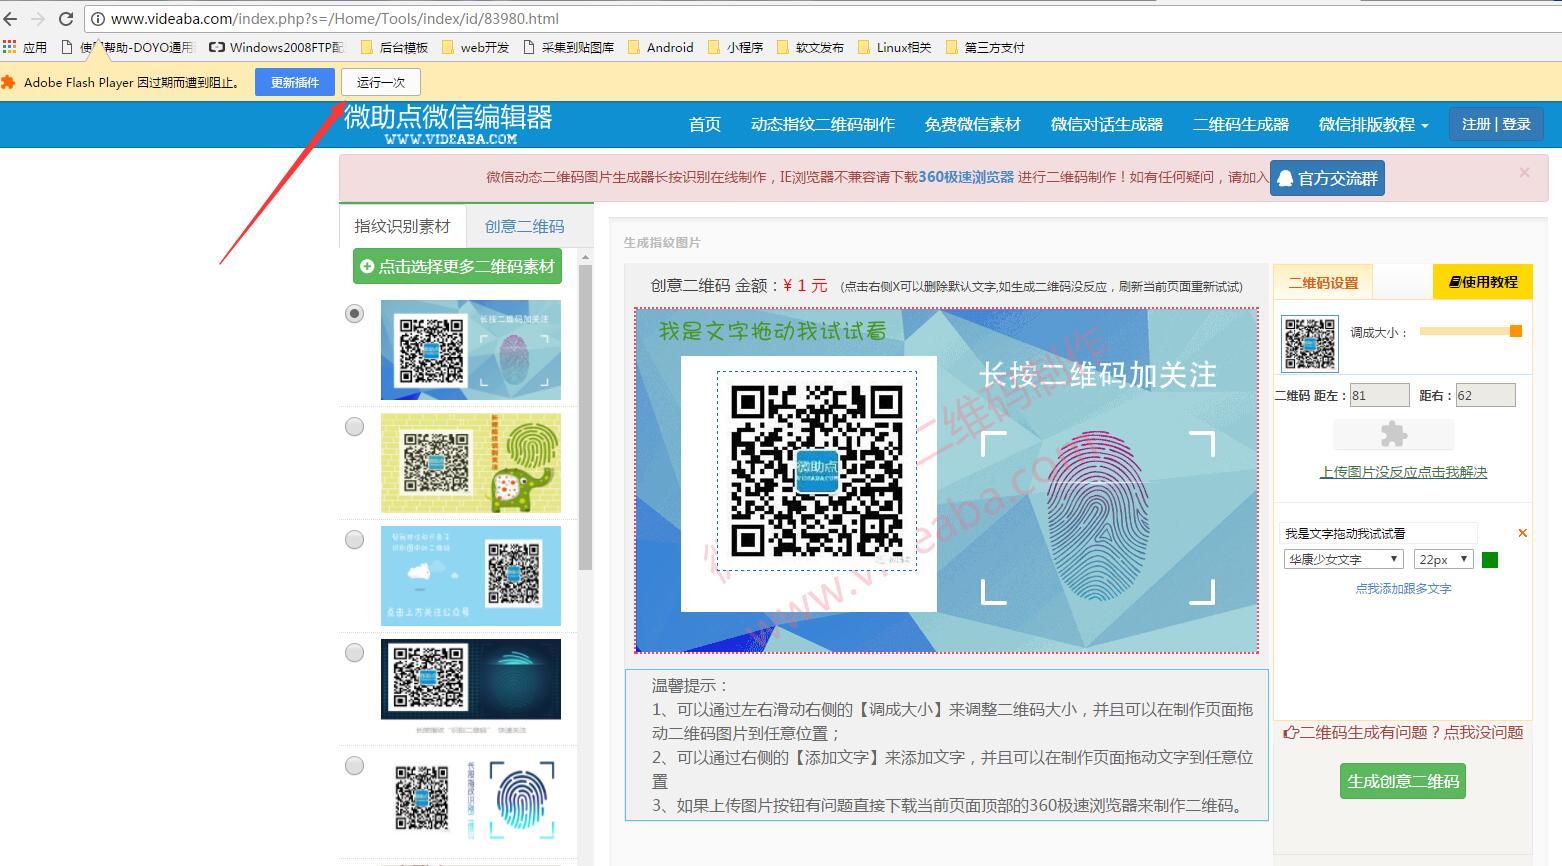1562x866 pixels.
Task: Click the 上传图片没反应点击我解决 link
Action: [x=1403, y=472]
